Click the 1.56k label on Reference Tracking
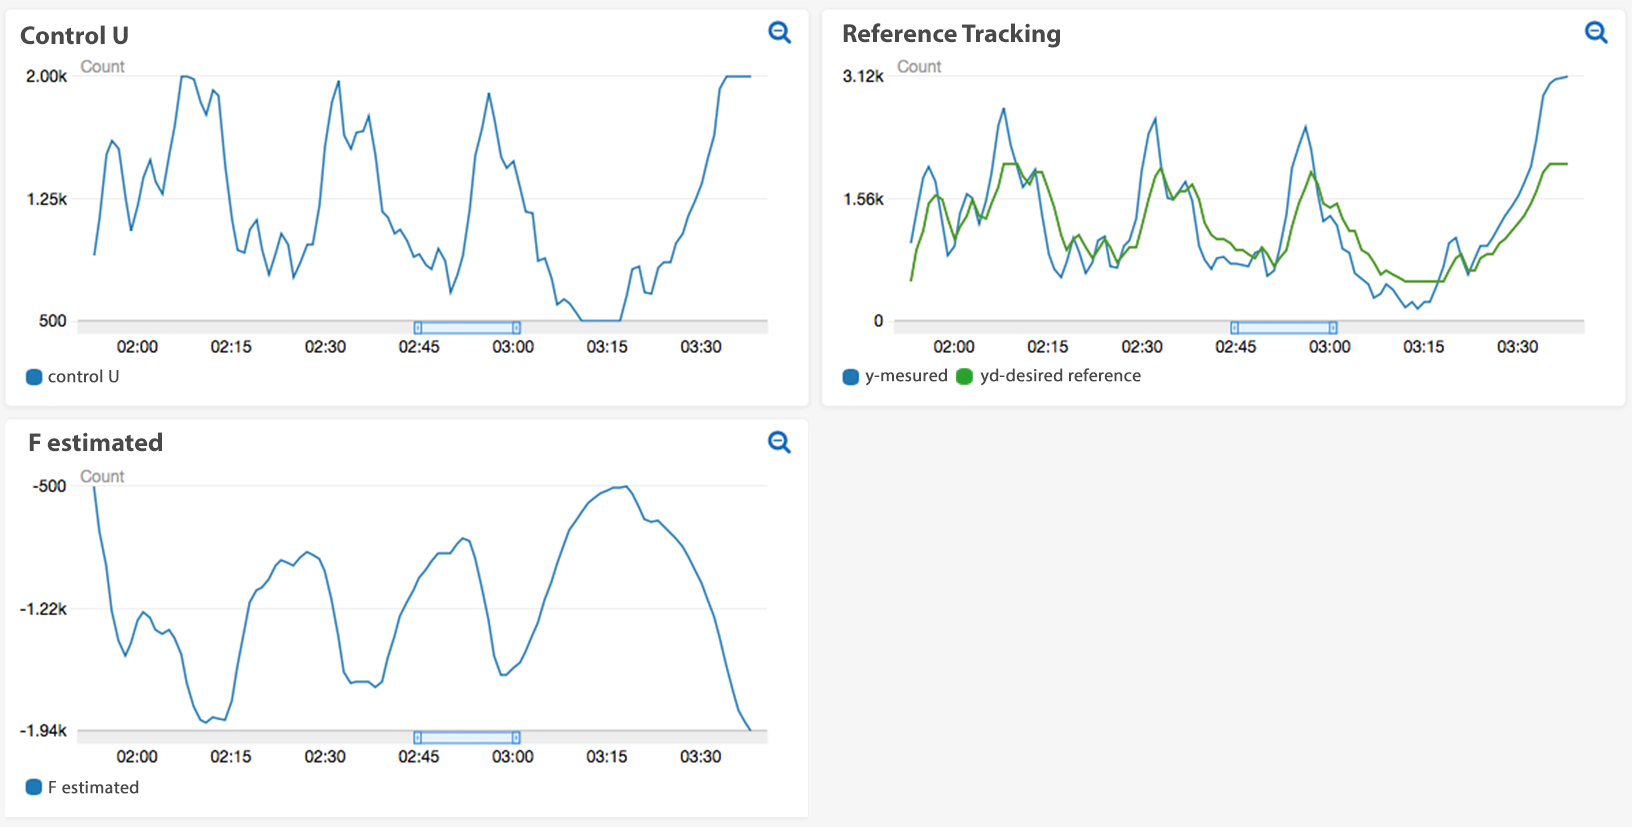The width and height of the screenshot is (1632, 827). point(863,199)
